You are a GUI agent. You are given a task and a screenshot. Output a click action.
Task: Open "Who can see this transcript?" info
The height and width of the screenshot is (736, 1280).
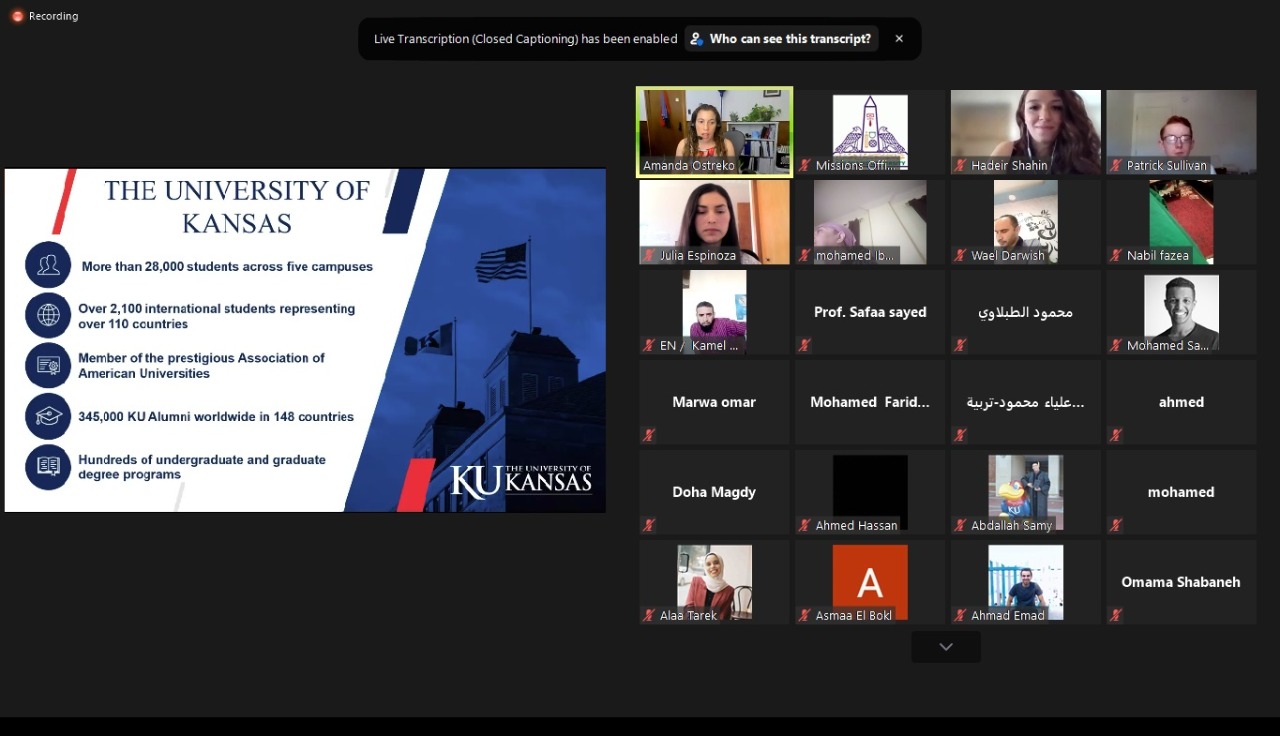pyautogui.click(x=781, y=39)
